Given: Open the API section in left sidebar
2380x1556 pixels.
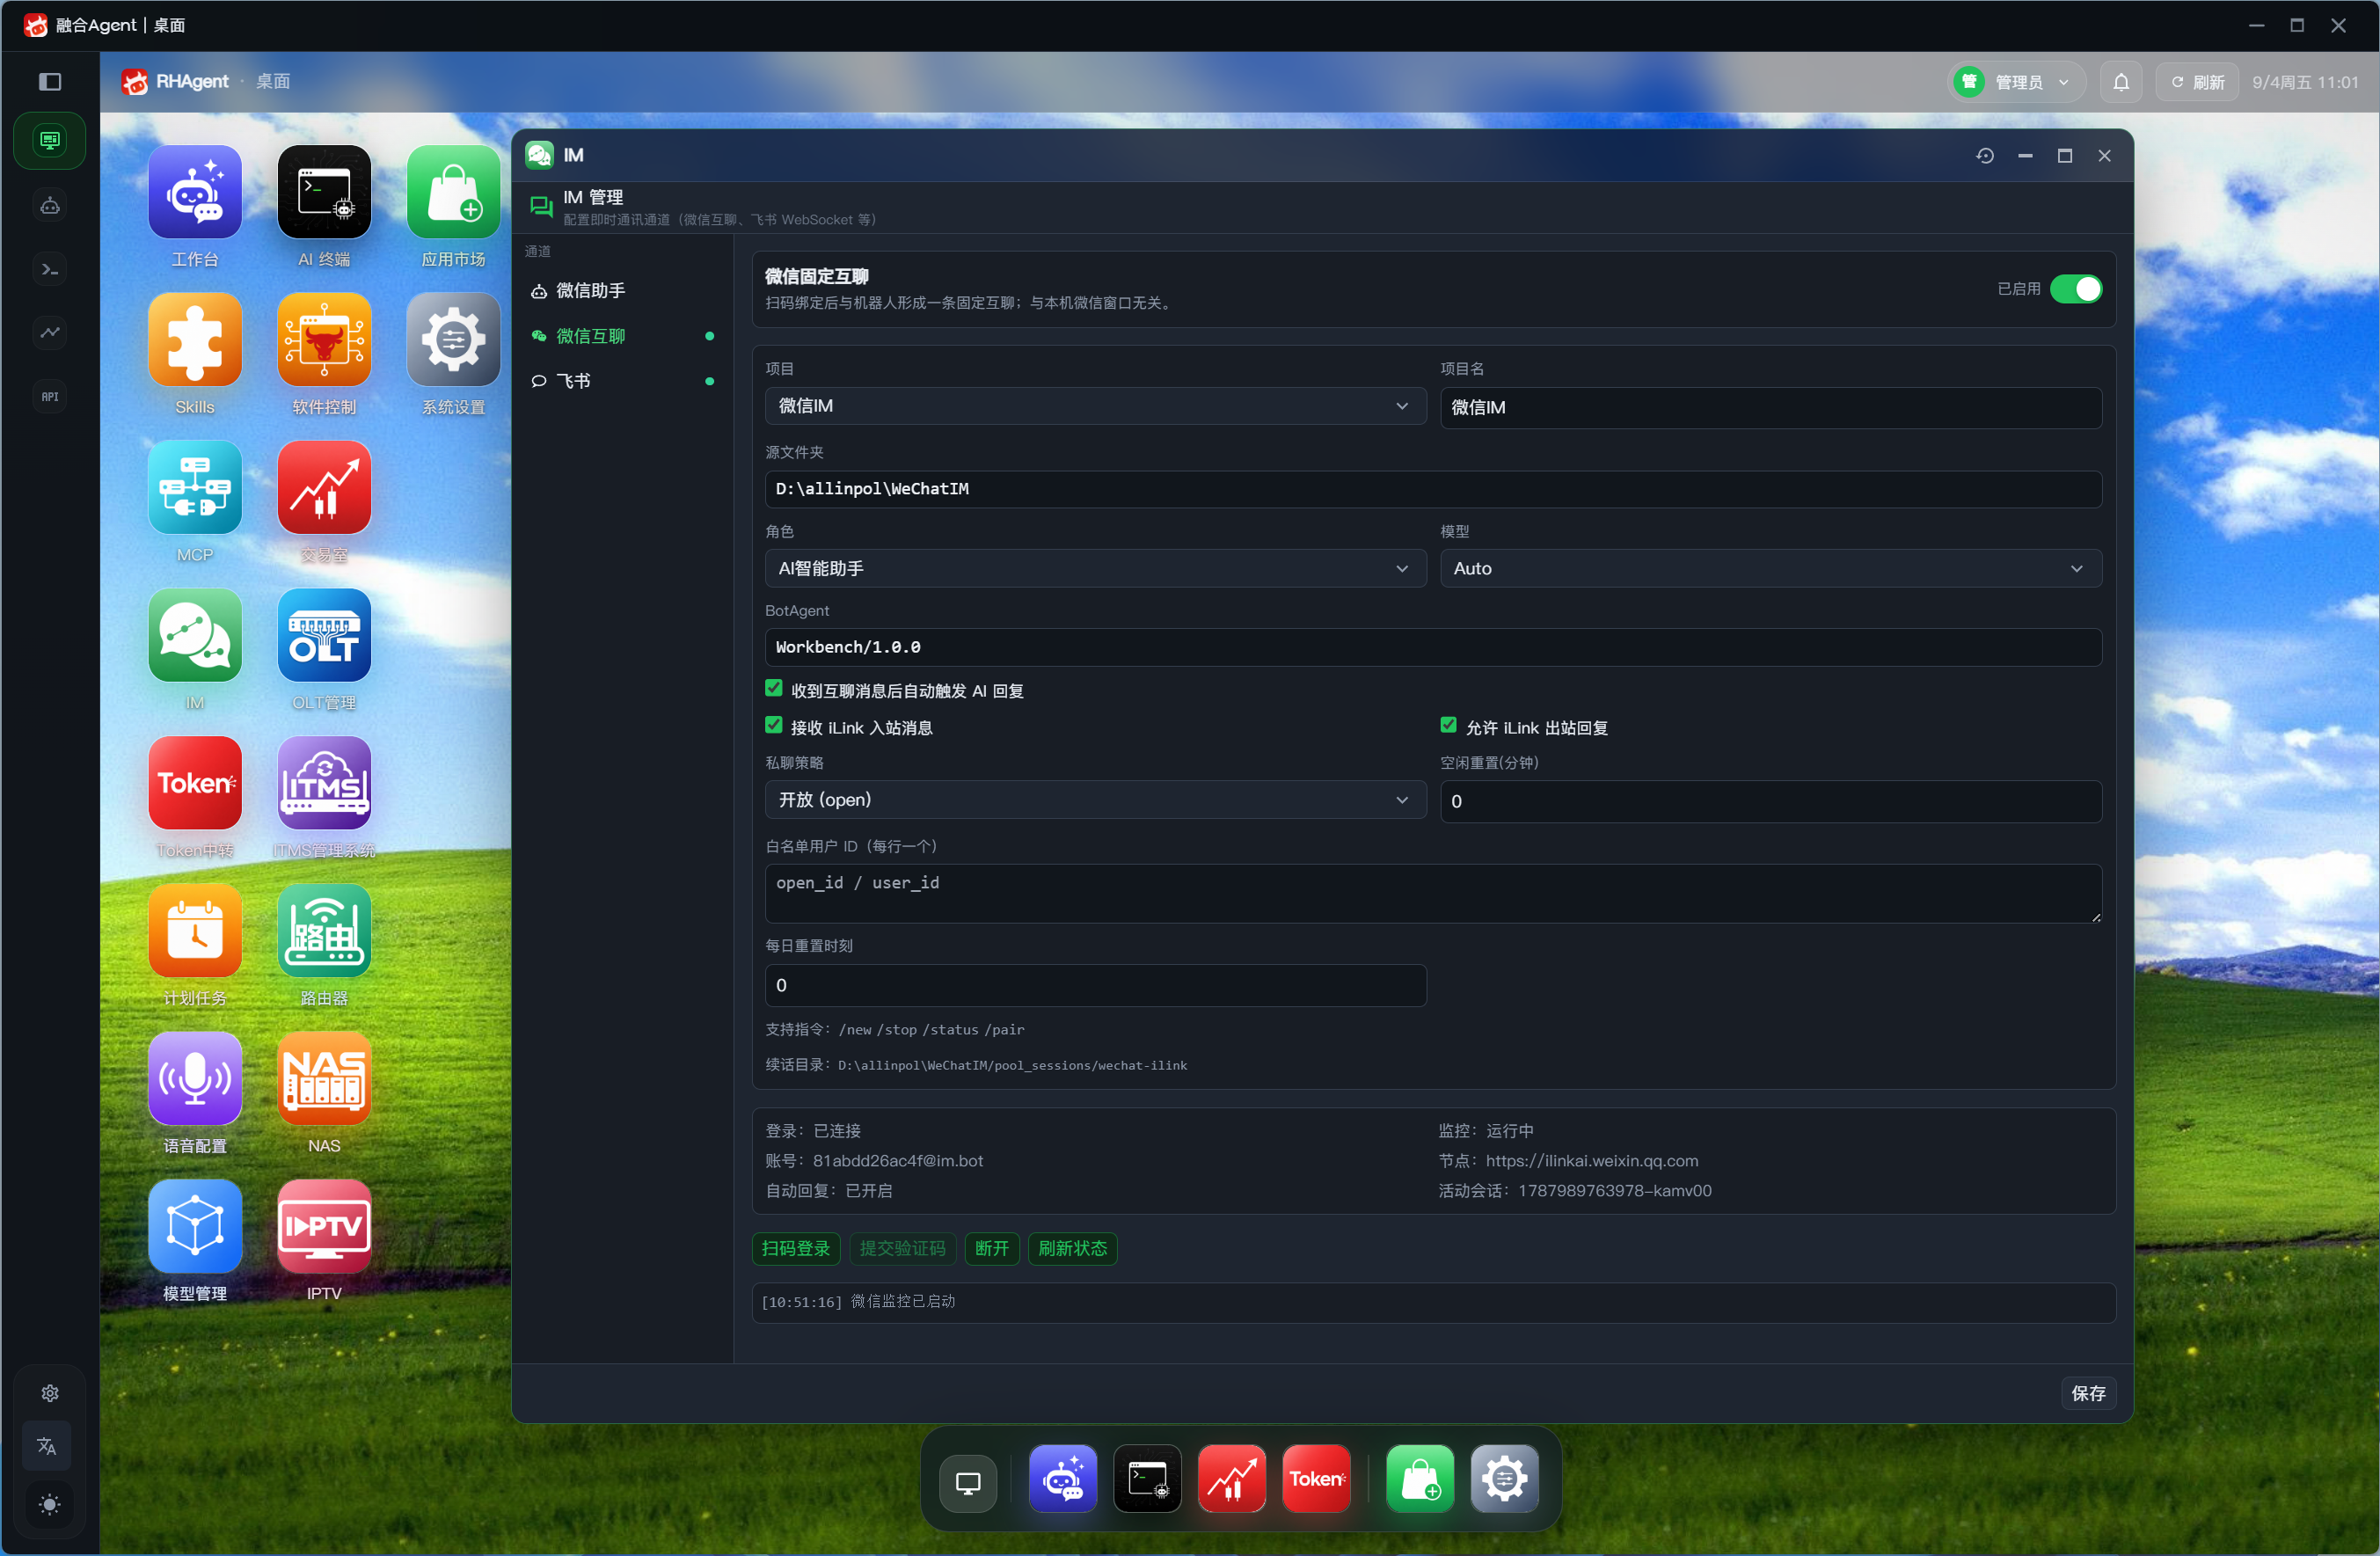Looking at the screenshot, I should (50, 397).
